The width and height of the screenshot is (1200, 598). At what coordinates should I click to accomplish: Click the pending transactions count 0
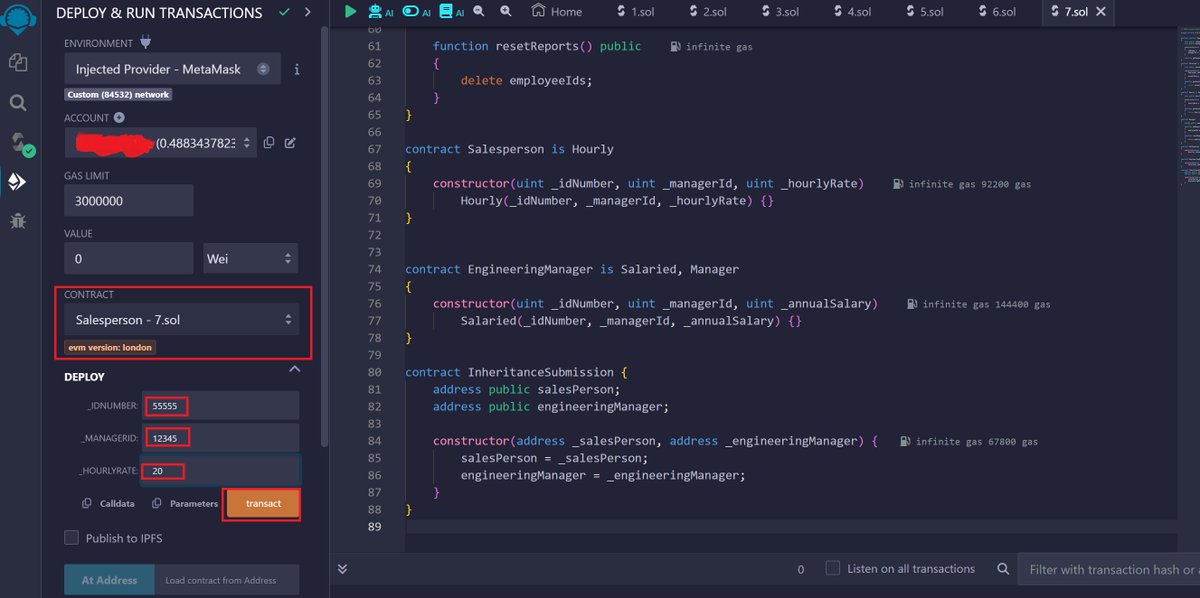[800, 570]
